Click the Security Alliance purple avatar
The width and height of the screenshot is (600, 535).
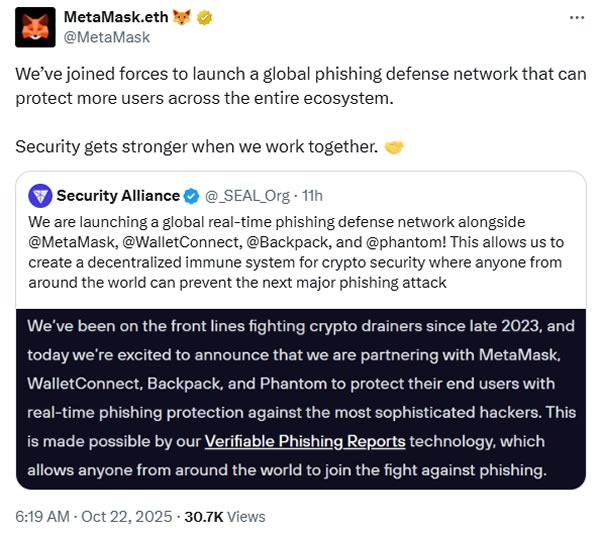coord(40,196)
